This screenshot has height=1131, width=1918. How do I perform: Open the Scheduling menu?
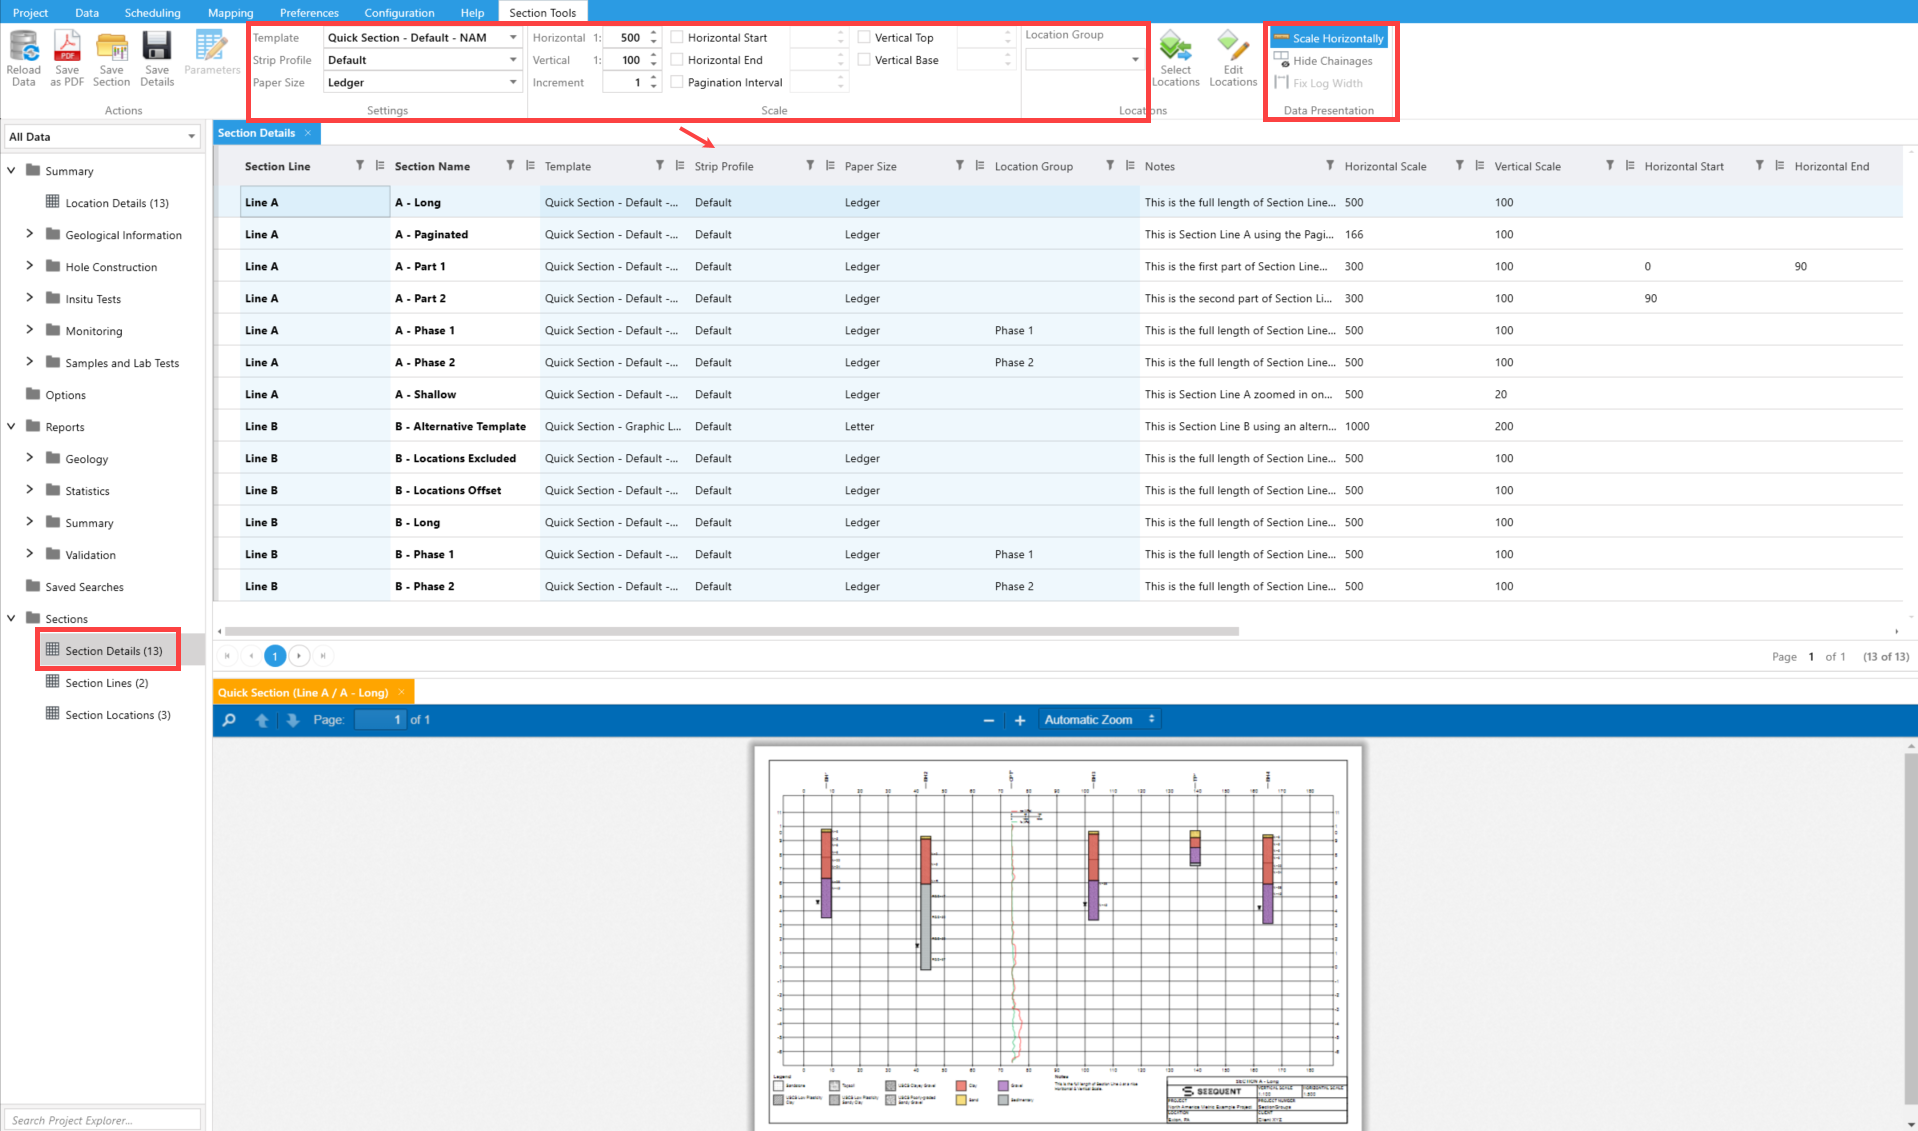click(x=152, y=13)
